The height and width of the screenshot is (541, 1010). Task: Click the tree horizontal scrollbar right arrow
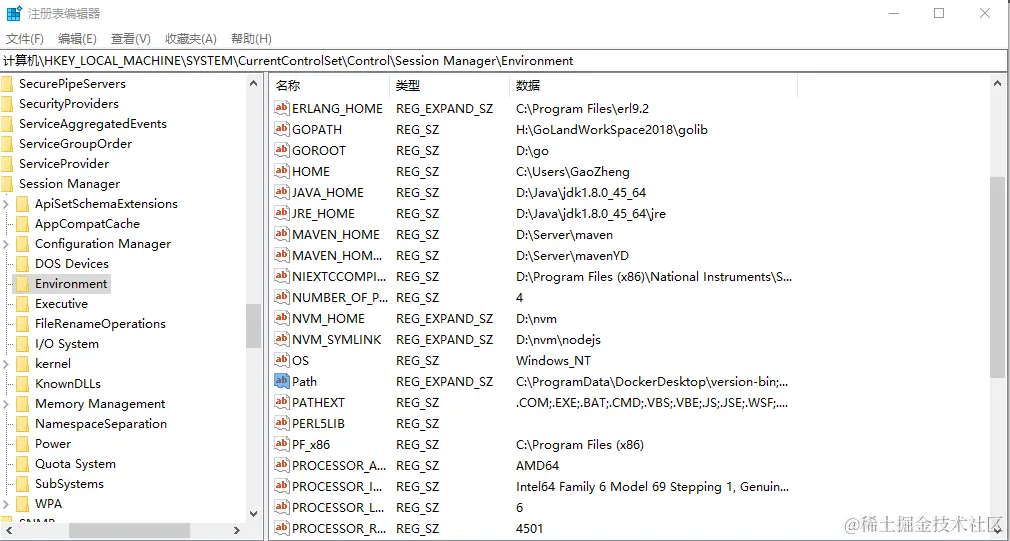pos(237,531)
